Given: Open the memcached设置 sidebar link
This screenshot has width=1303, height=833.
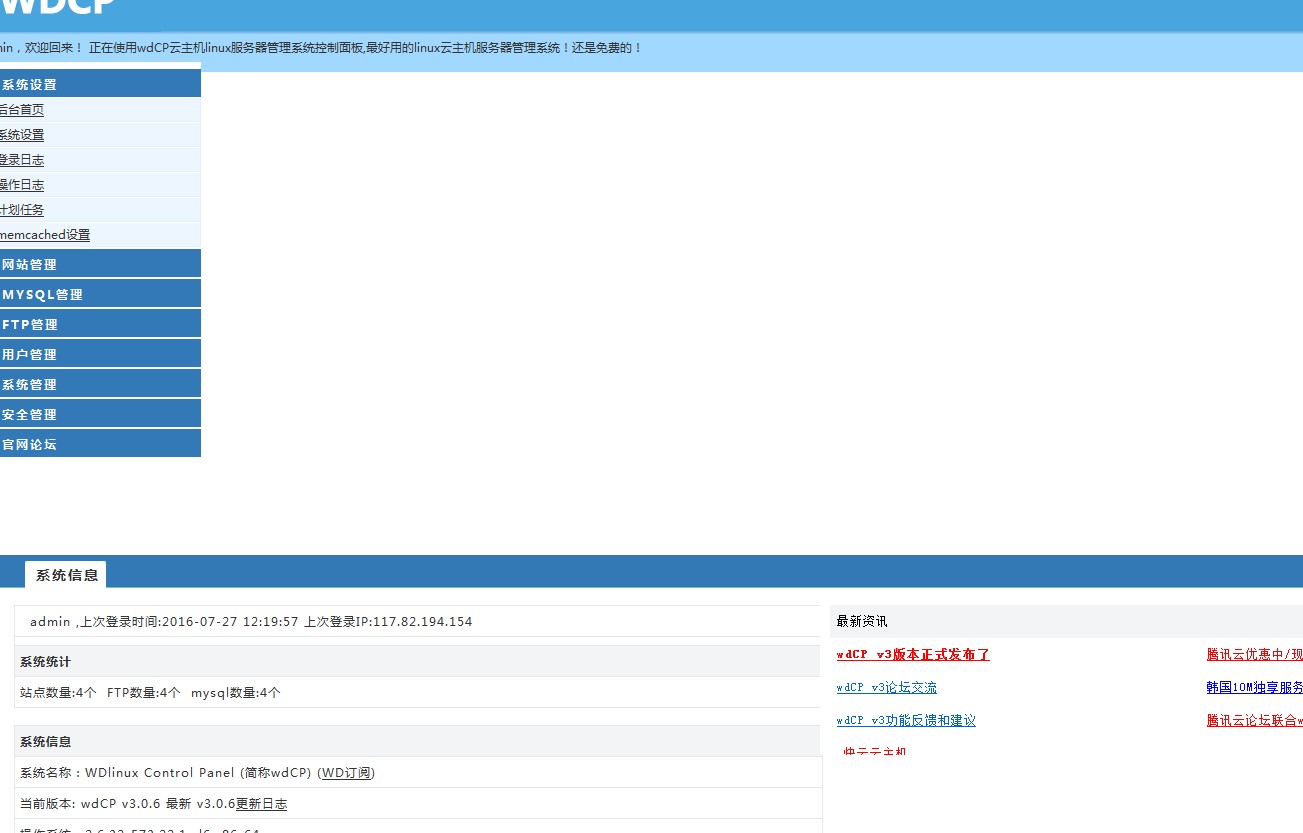Looking at the screenshot, I should pos(45,235).
